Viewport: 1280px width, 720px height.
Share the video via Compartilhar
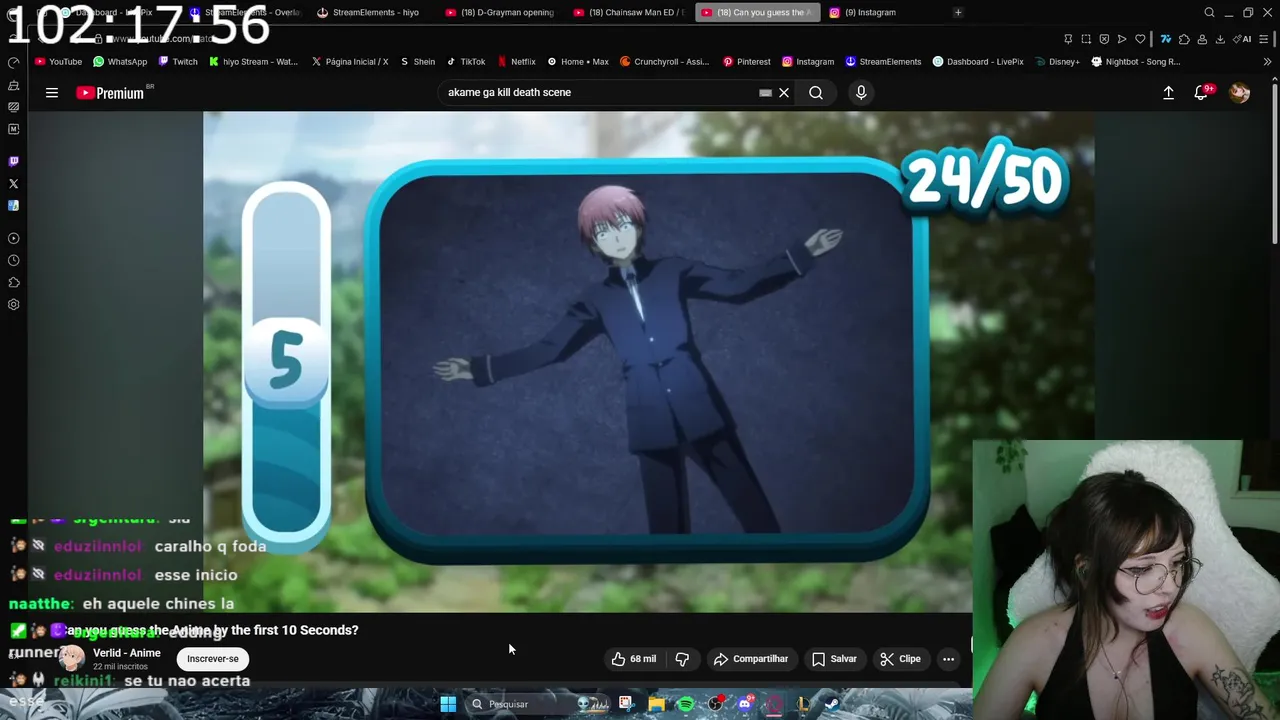click(x=751, y=659)
